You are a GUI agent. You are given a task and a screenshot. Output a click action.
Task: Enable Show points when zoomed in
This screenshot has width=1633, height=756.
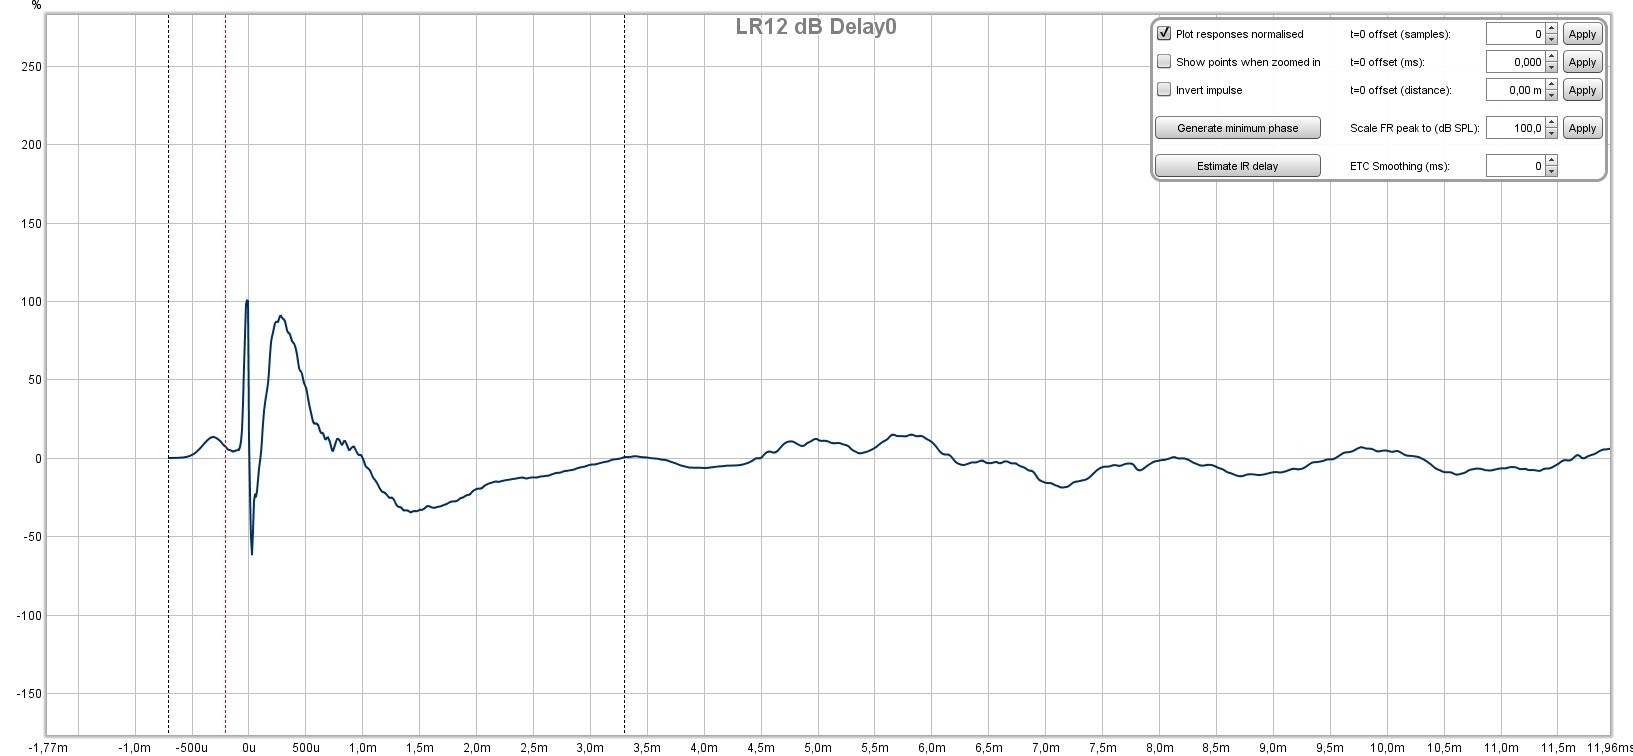click(x=1164, y=61)
